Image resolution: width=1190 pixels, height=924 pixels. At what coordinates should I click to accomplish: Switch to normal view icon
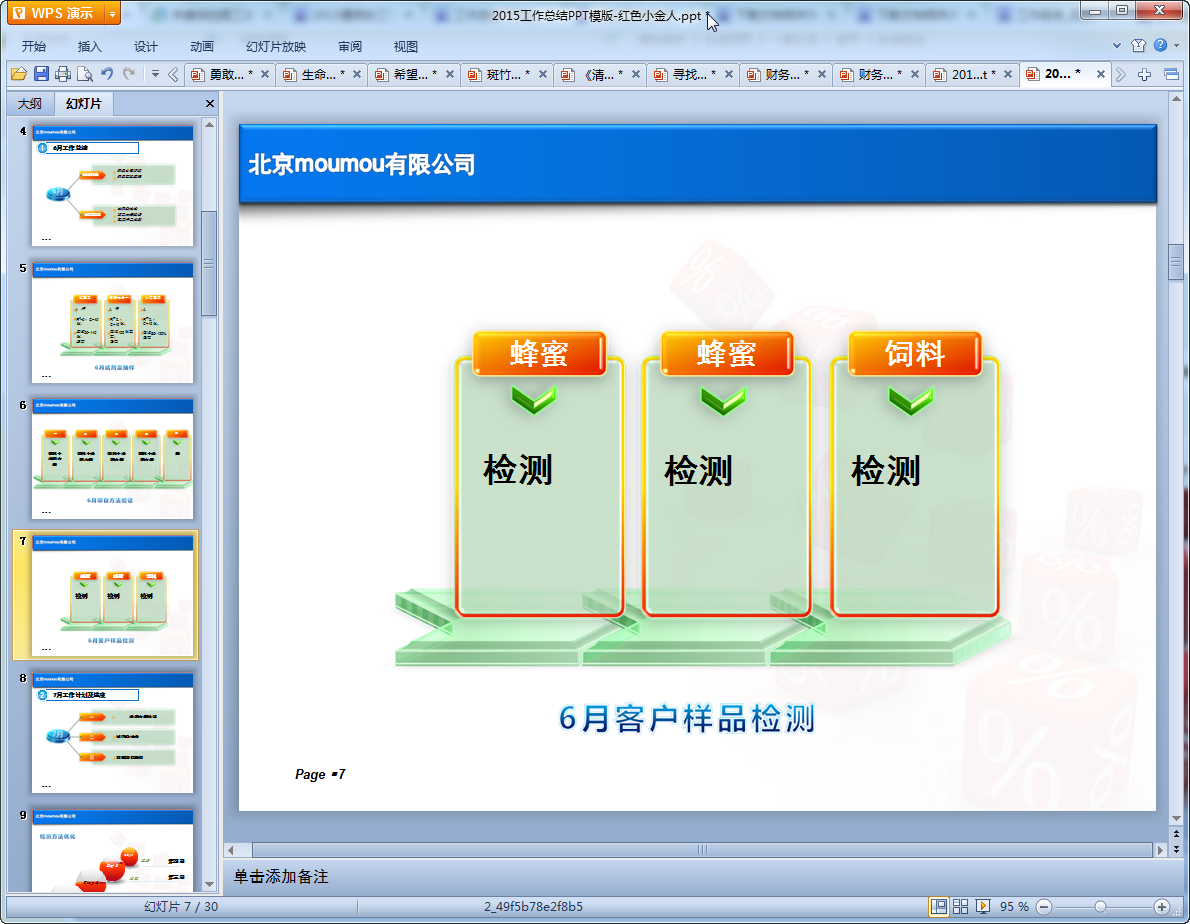939,907
